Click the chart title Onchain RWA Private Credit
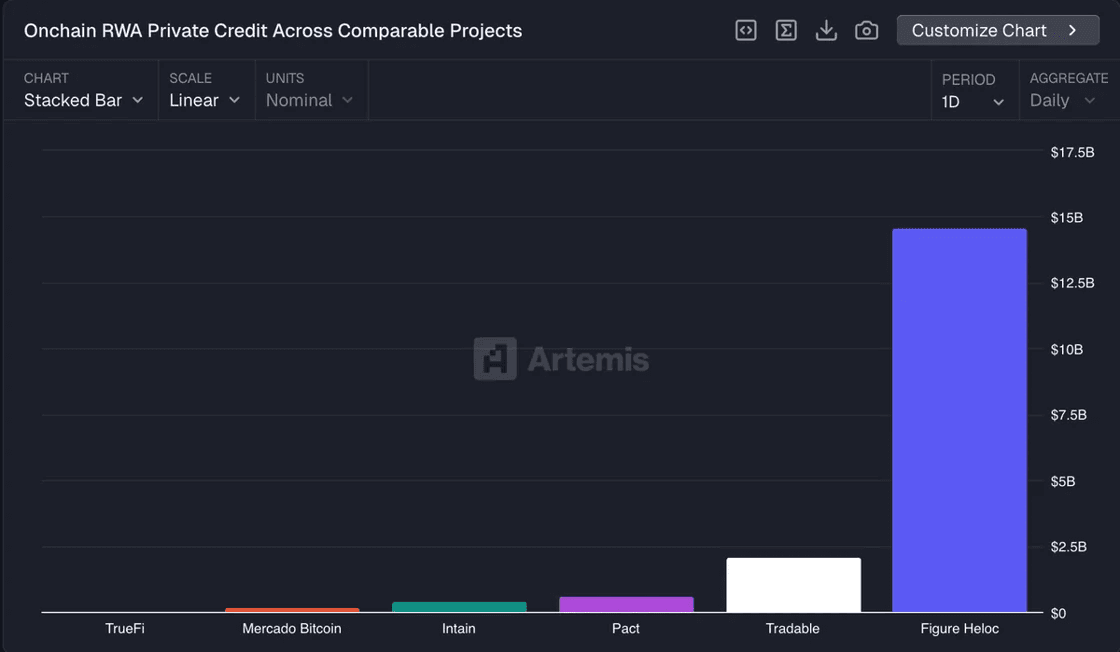 point(273,31)
